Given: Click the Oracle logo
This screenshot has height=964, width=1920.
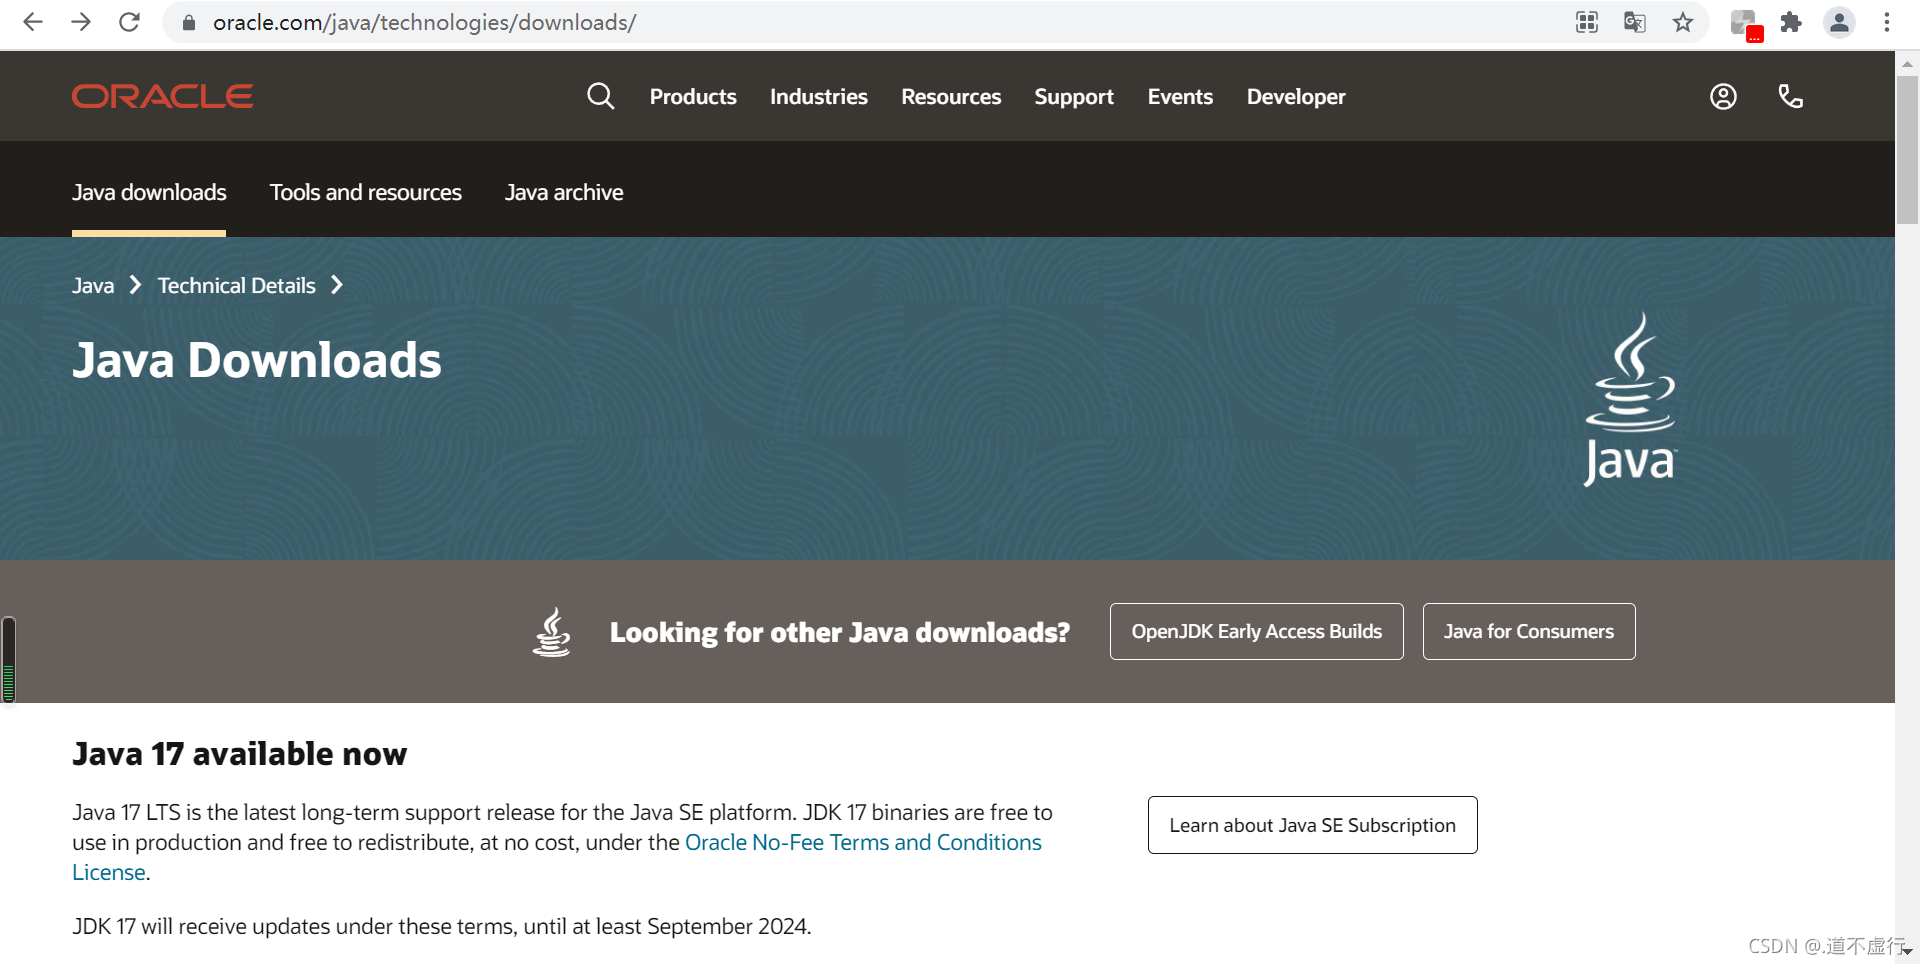Looking at the screenshot, I should tap(163, 96).
